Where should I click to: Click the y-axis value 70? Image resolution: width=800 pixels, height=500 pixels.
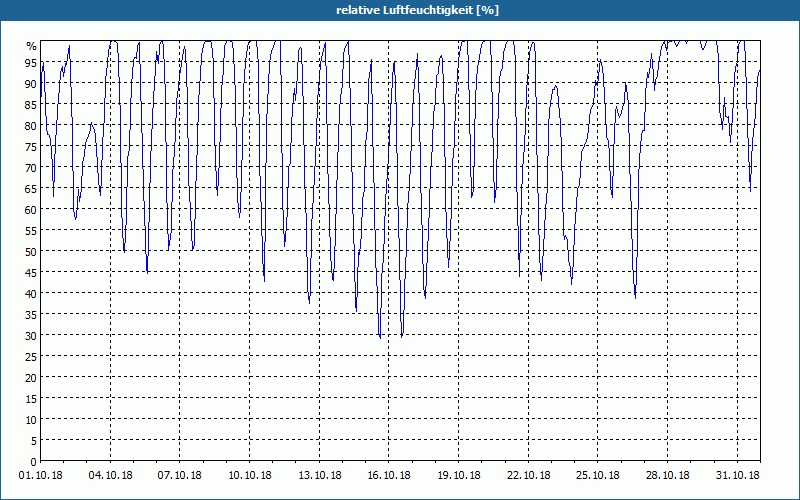[x=31, y=168]
